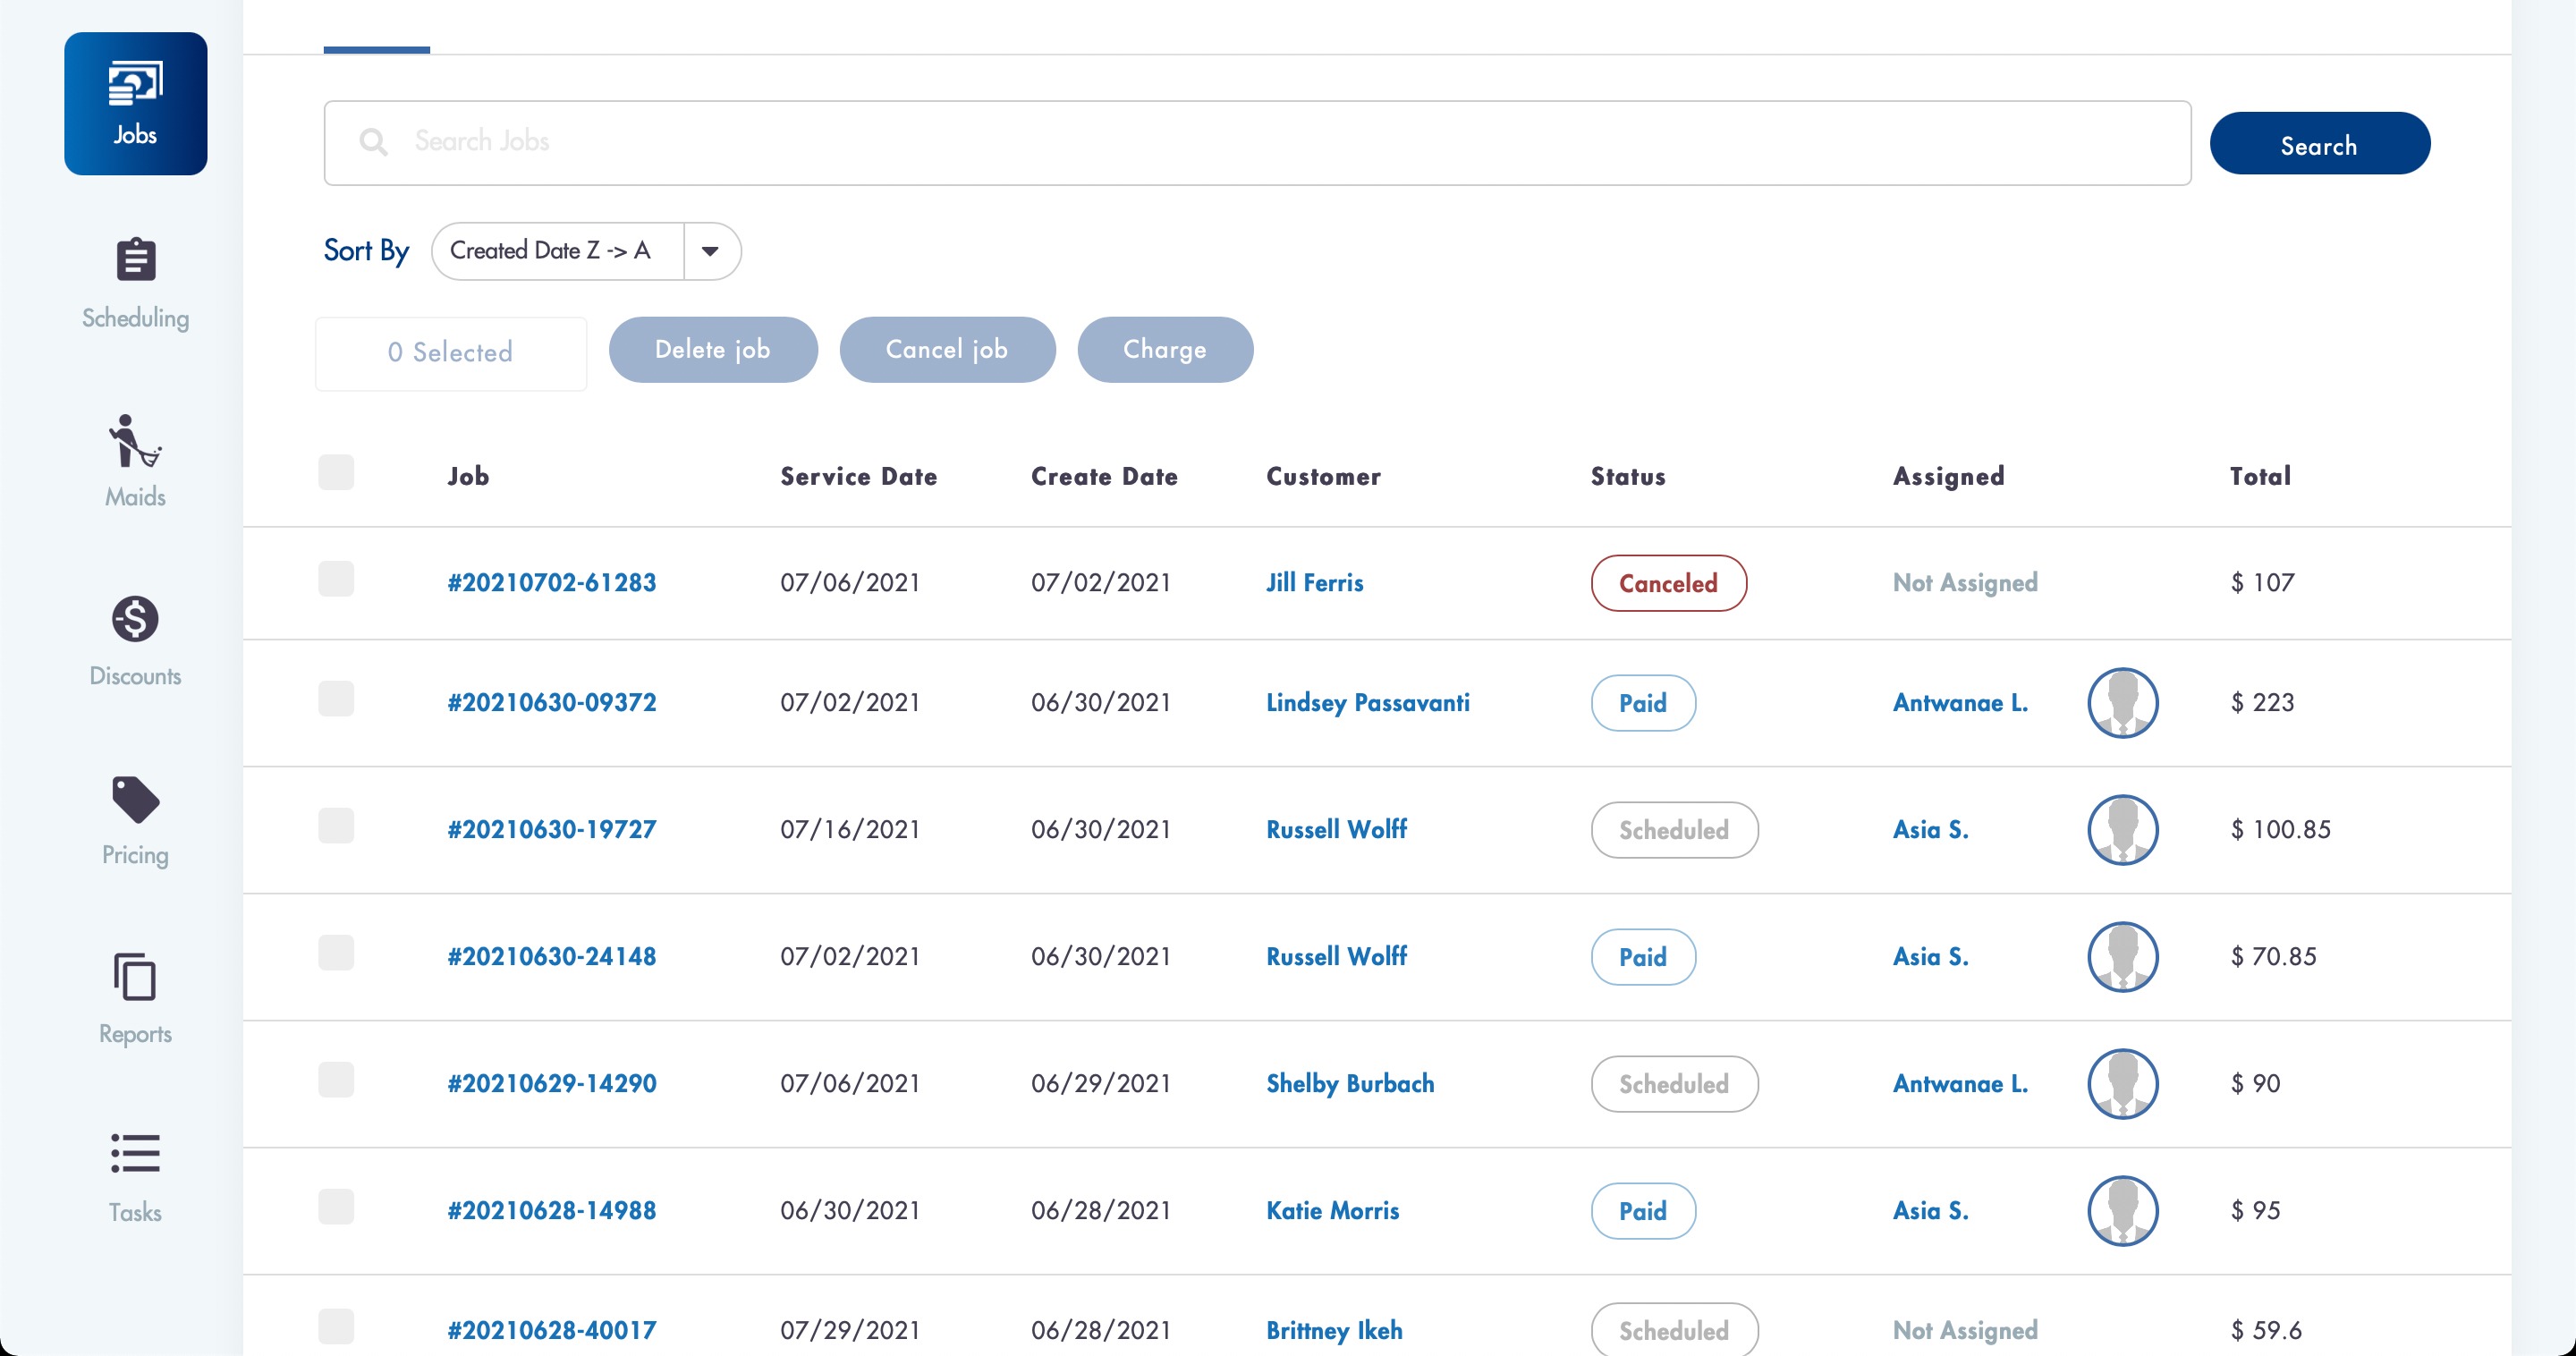2576x1356 pixels.
Task: Check the box for job #20210628-14988
Action: pyautogui.click(x=336, y=1206)
